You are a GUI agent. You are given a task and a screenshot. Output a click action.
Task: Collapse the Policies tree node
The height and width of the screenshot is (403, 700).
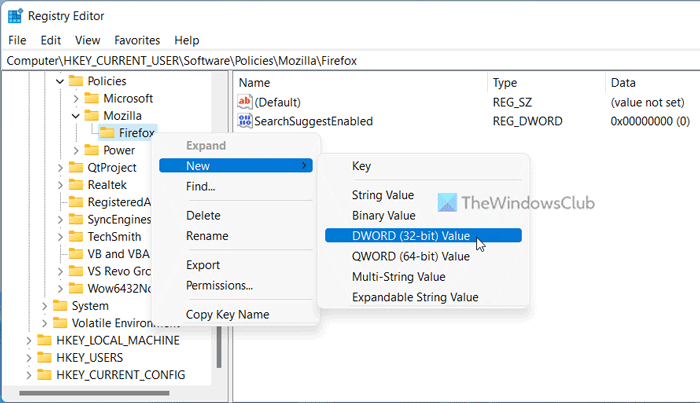click(60, 81)
